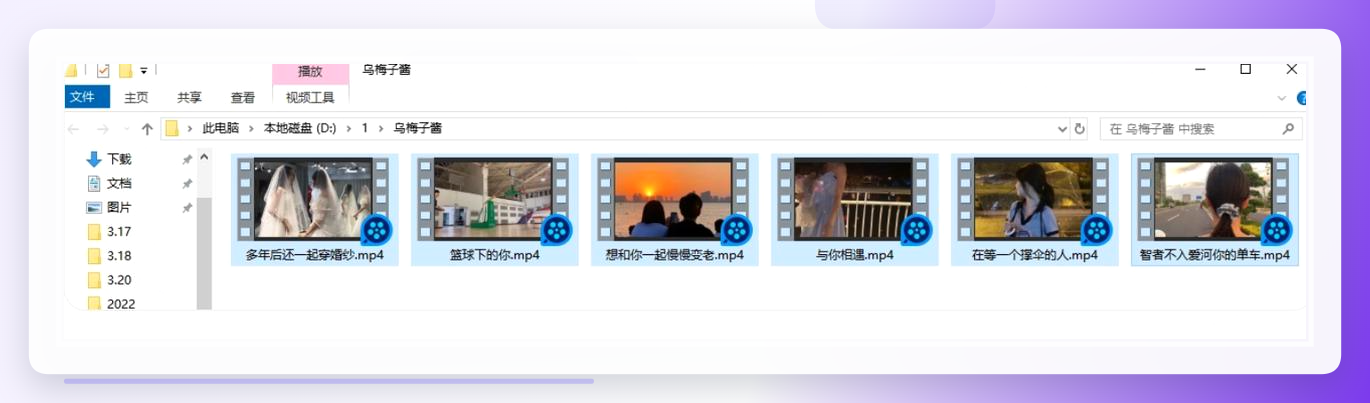Click 本地磁盘 (D:) in the breadcrumb
Screen dimensions: 1370x403
pos(300,129)
